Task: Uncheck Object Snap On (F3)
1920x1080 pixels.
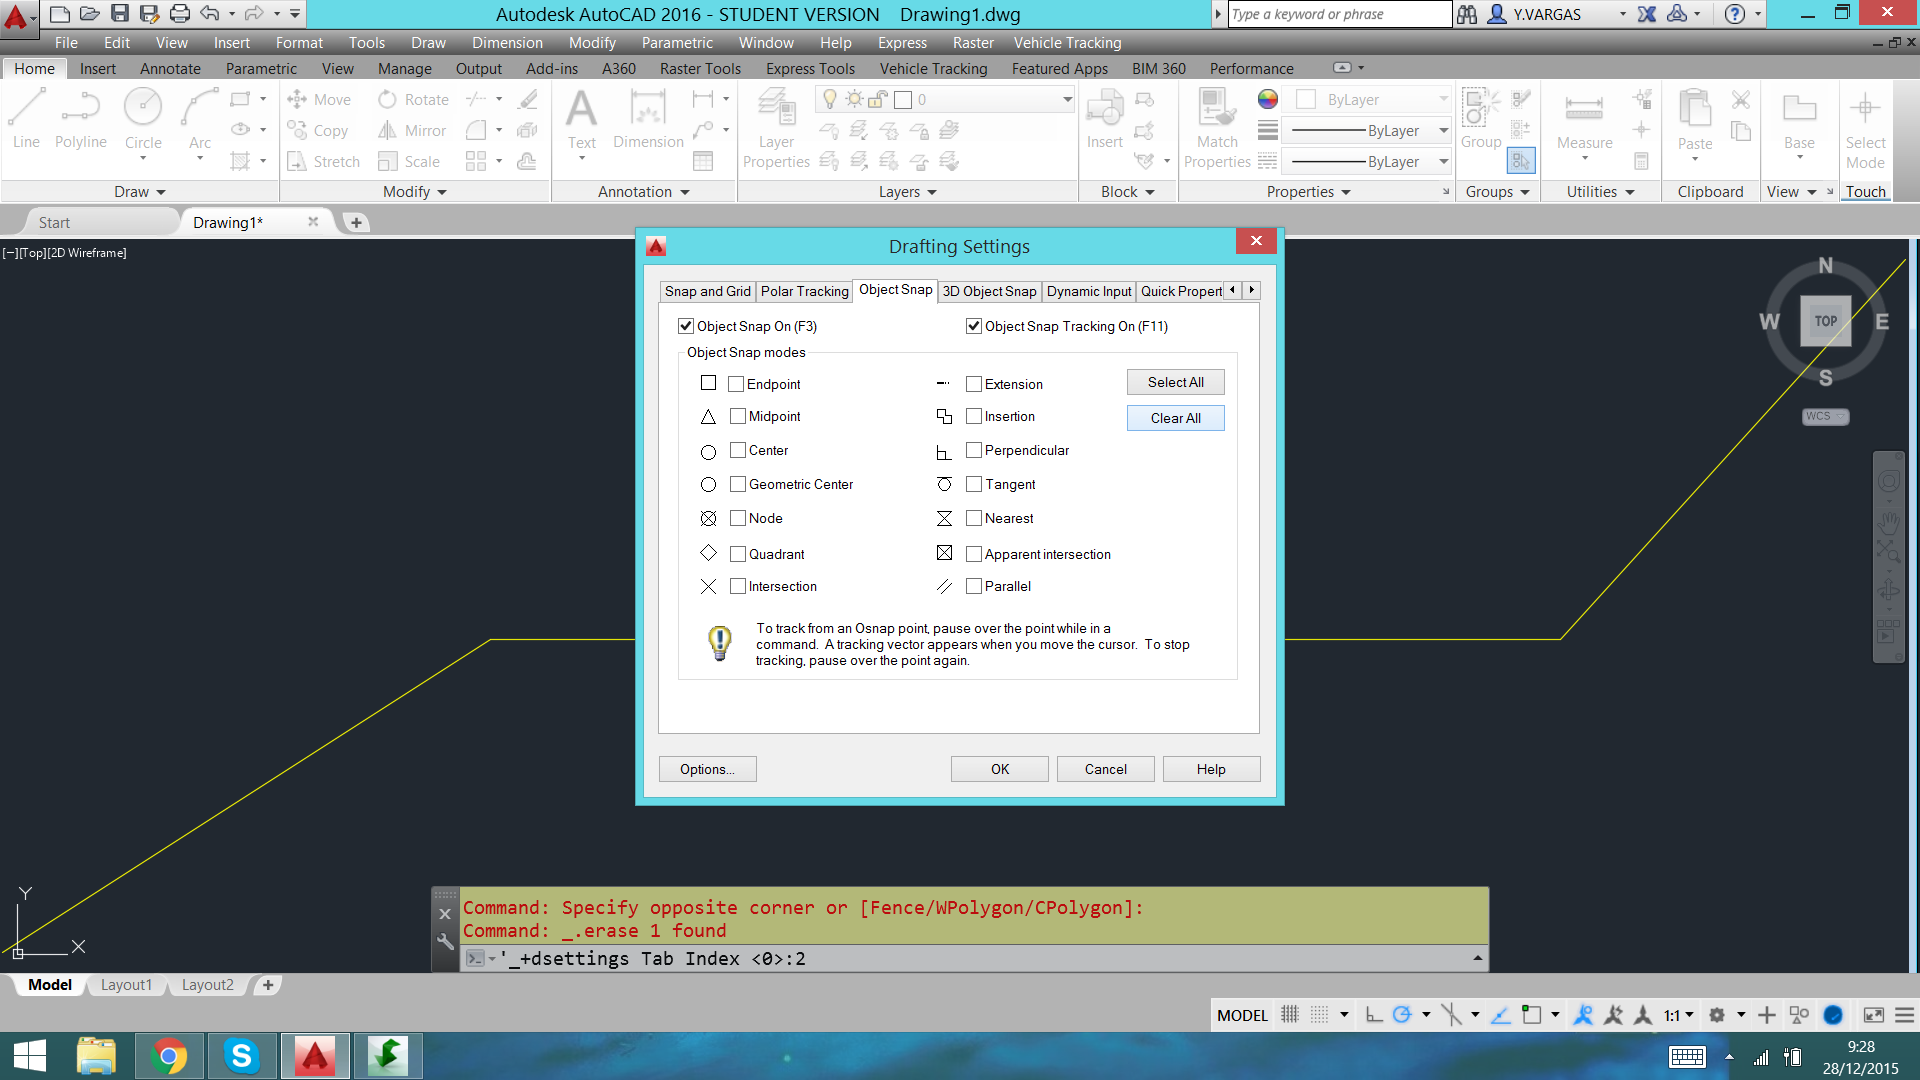Action: coord(686,326)
